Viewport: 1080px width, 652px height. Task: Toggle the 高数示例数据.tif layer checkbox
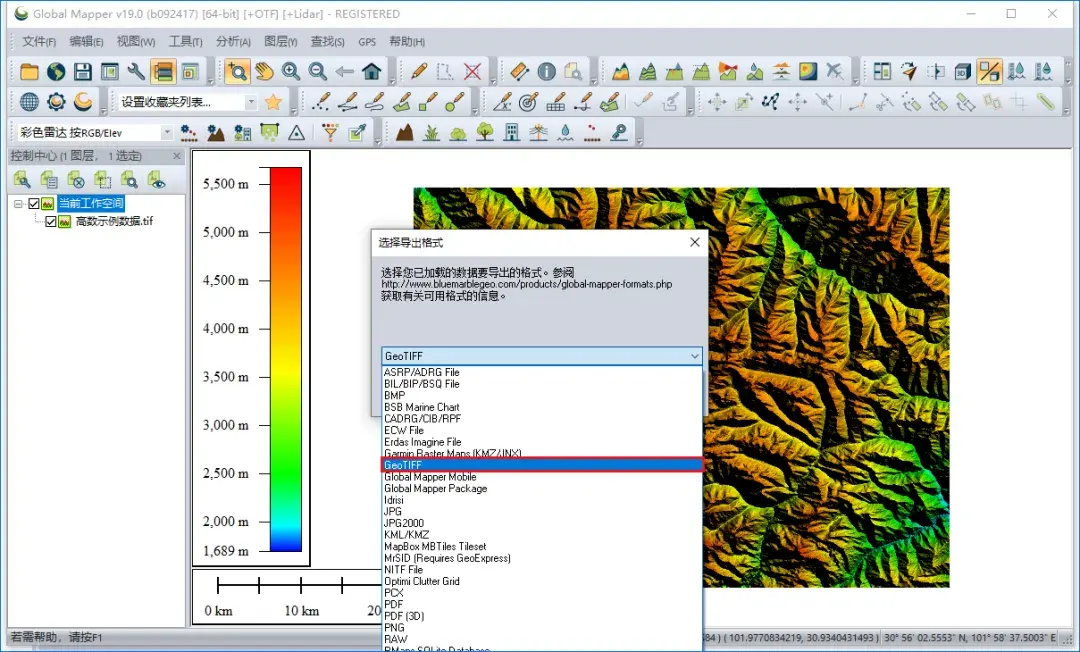51,222
